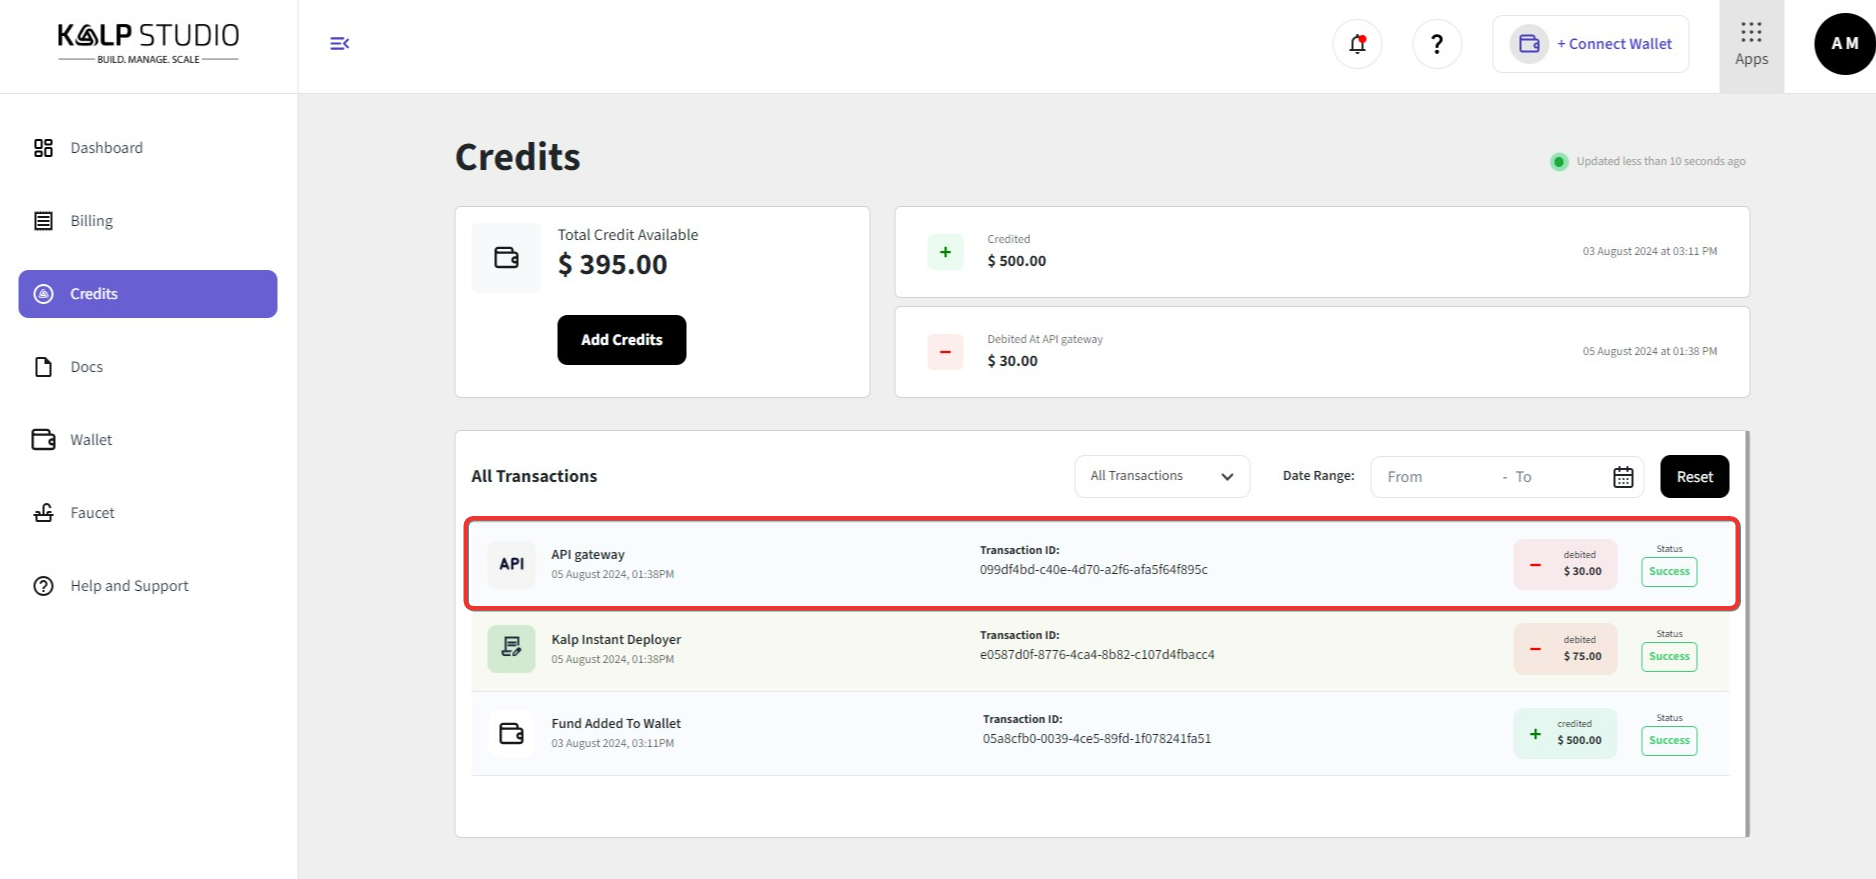Go to Dashboard in the sidebar

point(106,148)
